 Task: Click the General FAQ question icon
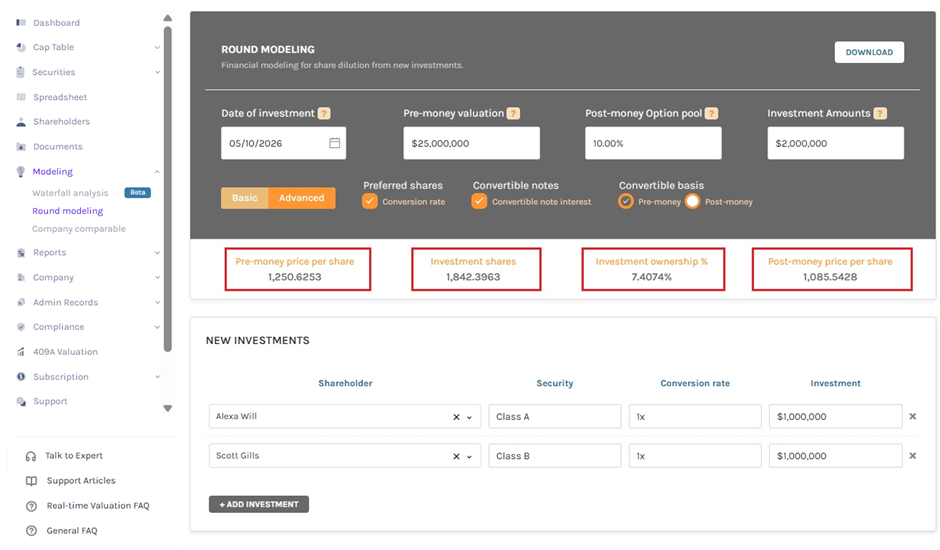point(31,531)
